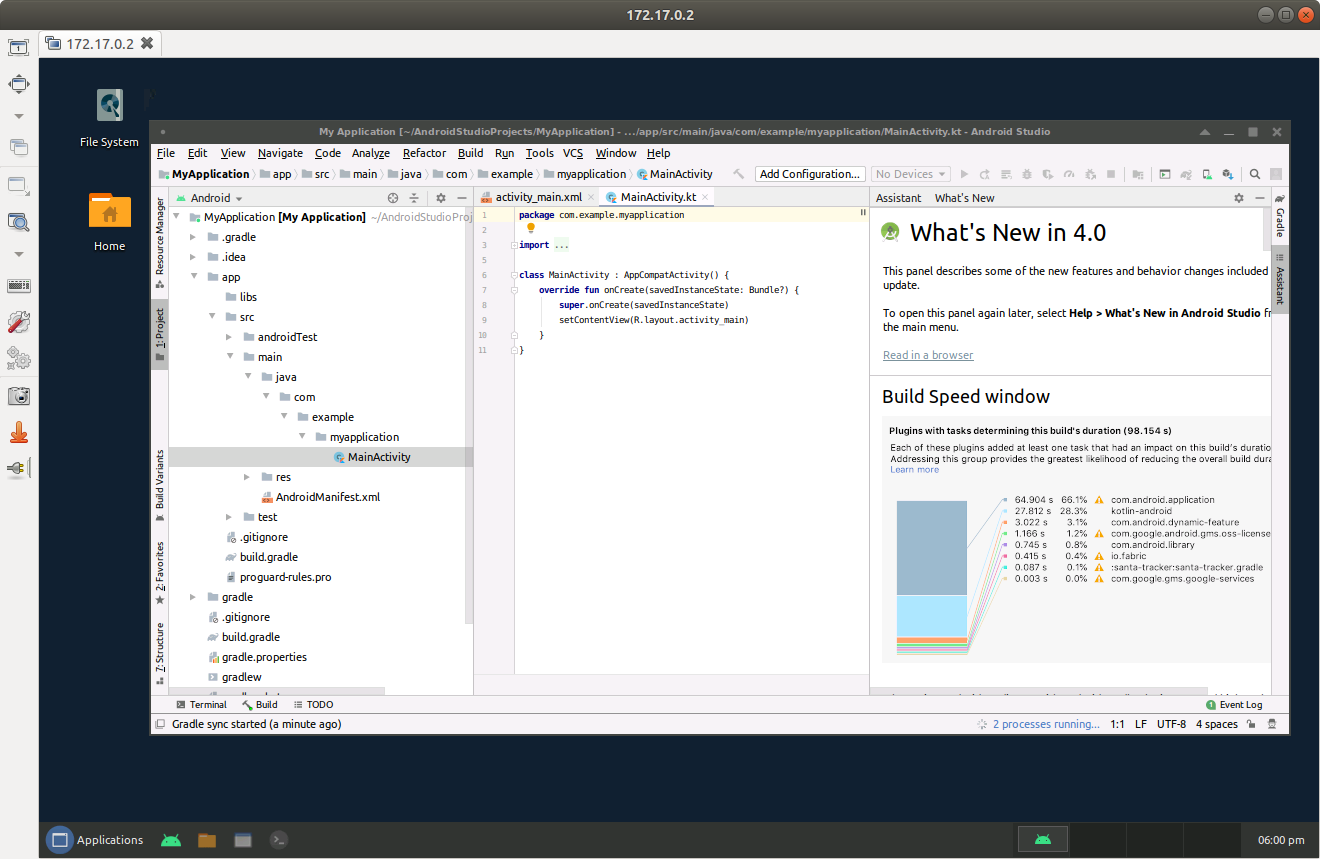Open the Assistant panel gear settings
1320x859 pixels.
(x=1239, y=198)
